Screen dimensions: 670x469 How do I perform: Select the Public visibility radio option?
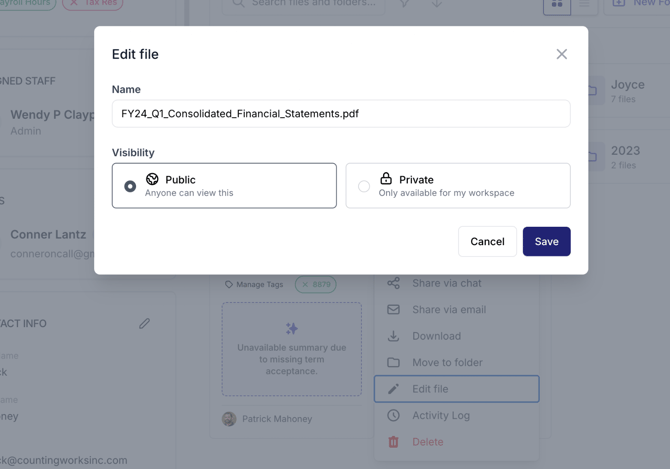130,186
